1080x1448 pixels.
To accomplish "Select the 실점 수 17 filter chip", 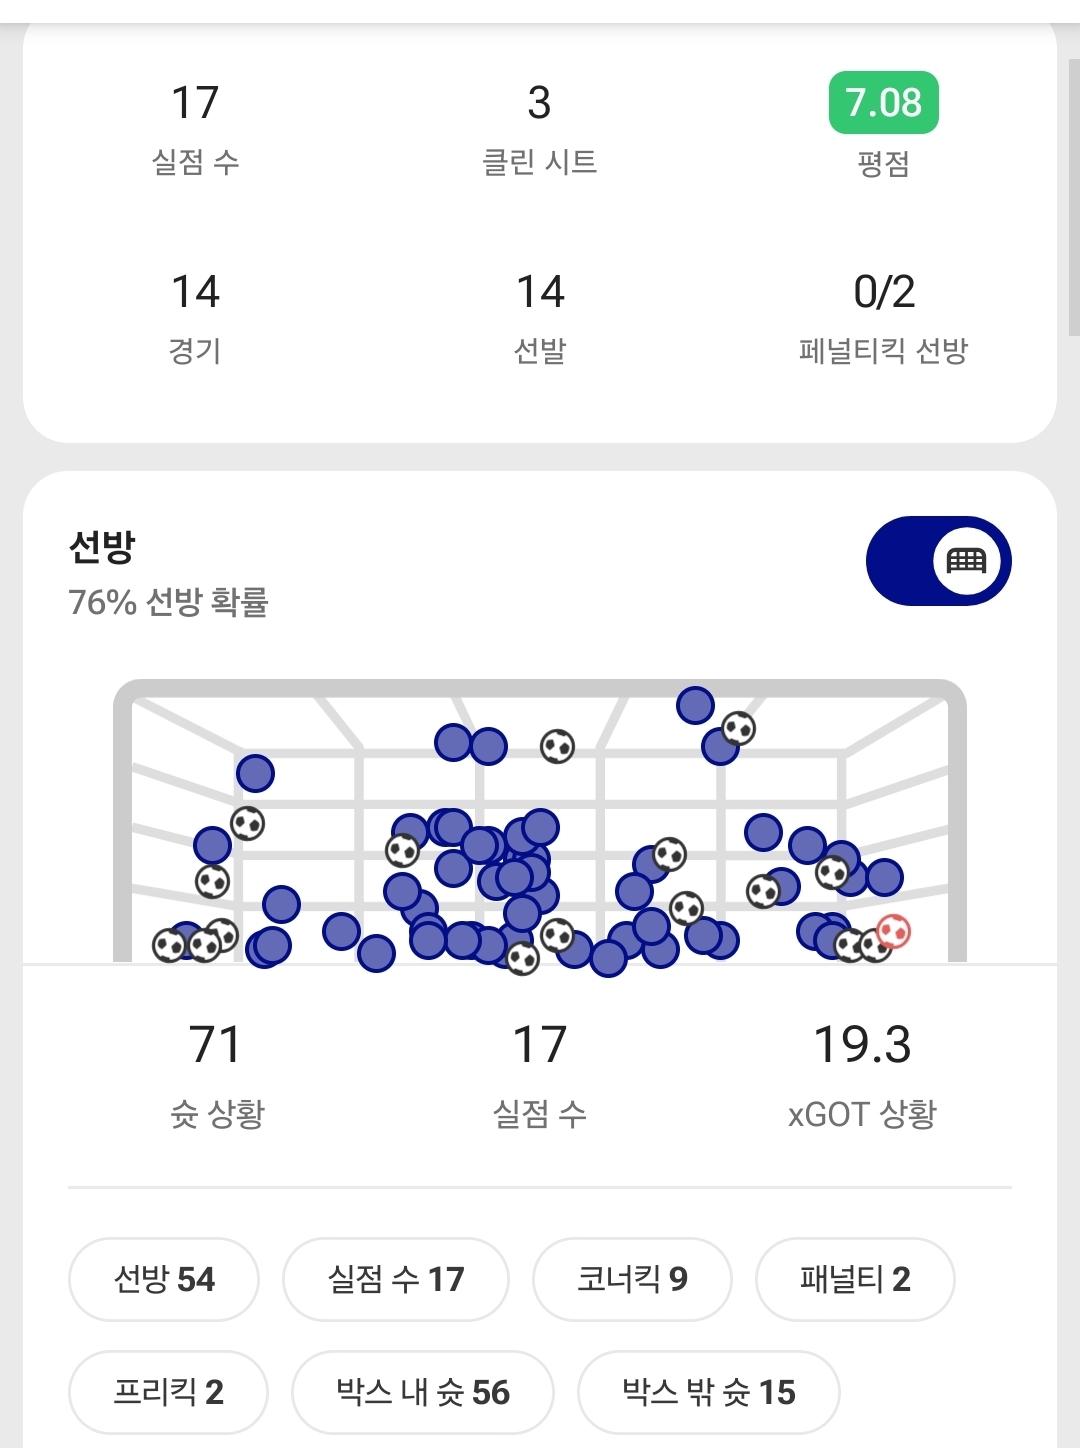I will [396, 1279].
